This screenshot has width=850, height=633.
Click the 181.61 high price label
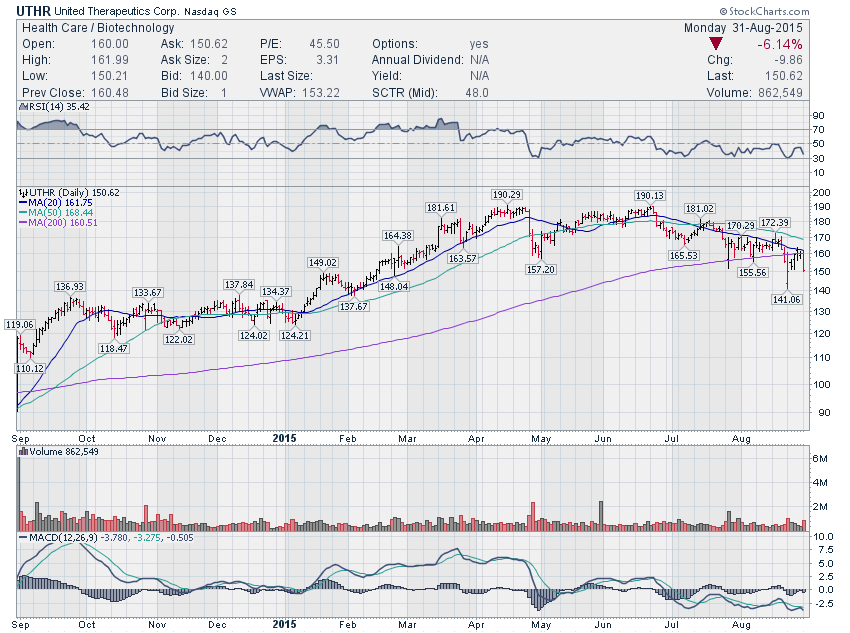[x=441, y=208]
